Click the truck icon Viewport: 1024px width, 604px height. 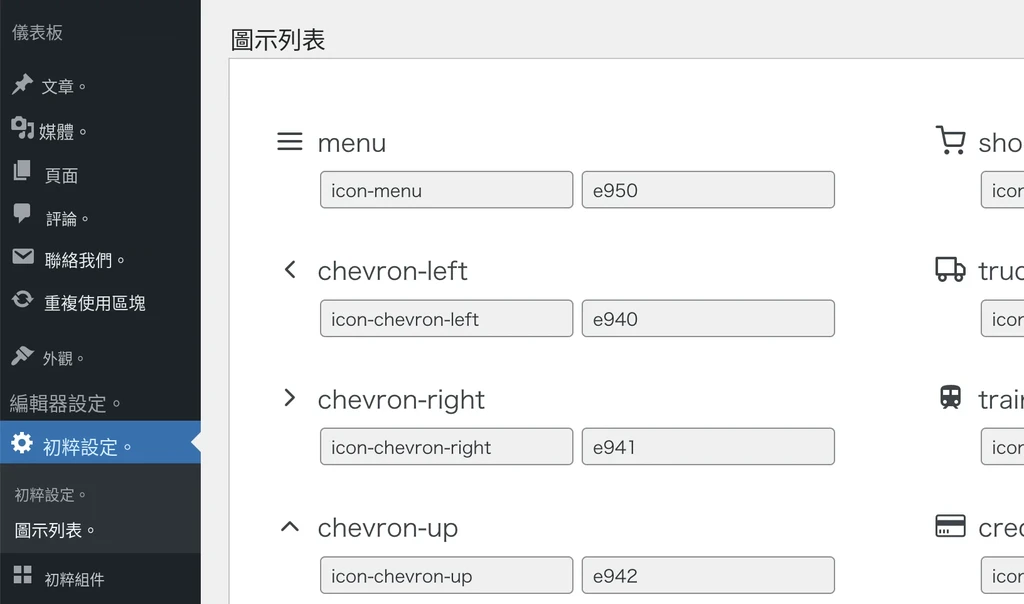(950, 269)
